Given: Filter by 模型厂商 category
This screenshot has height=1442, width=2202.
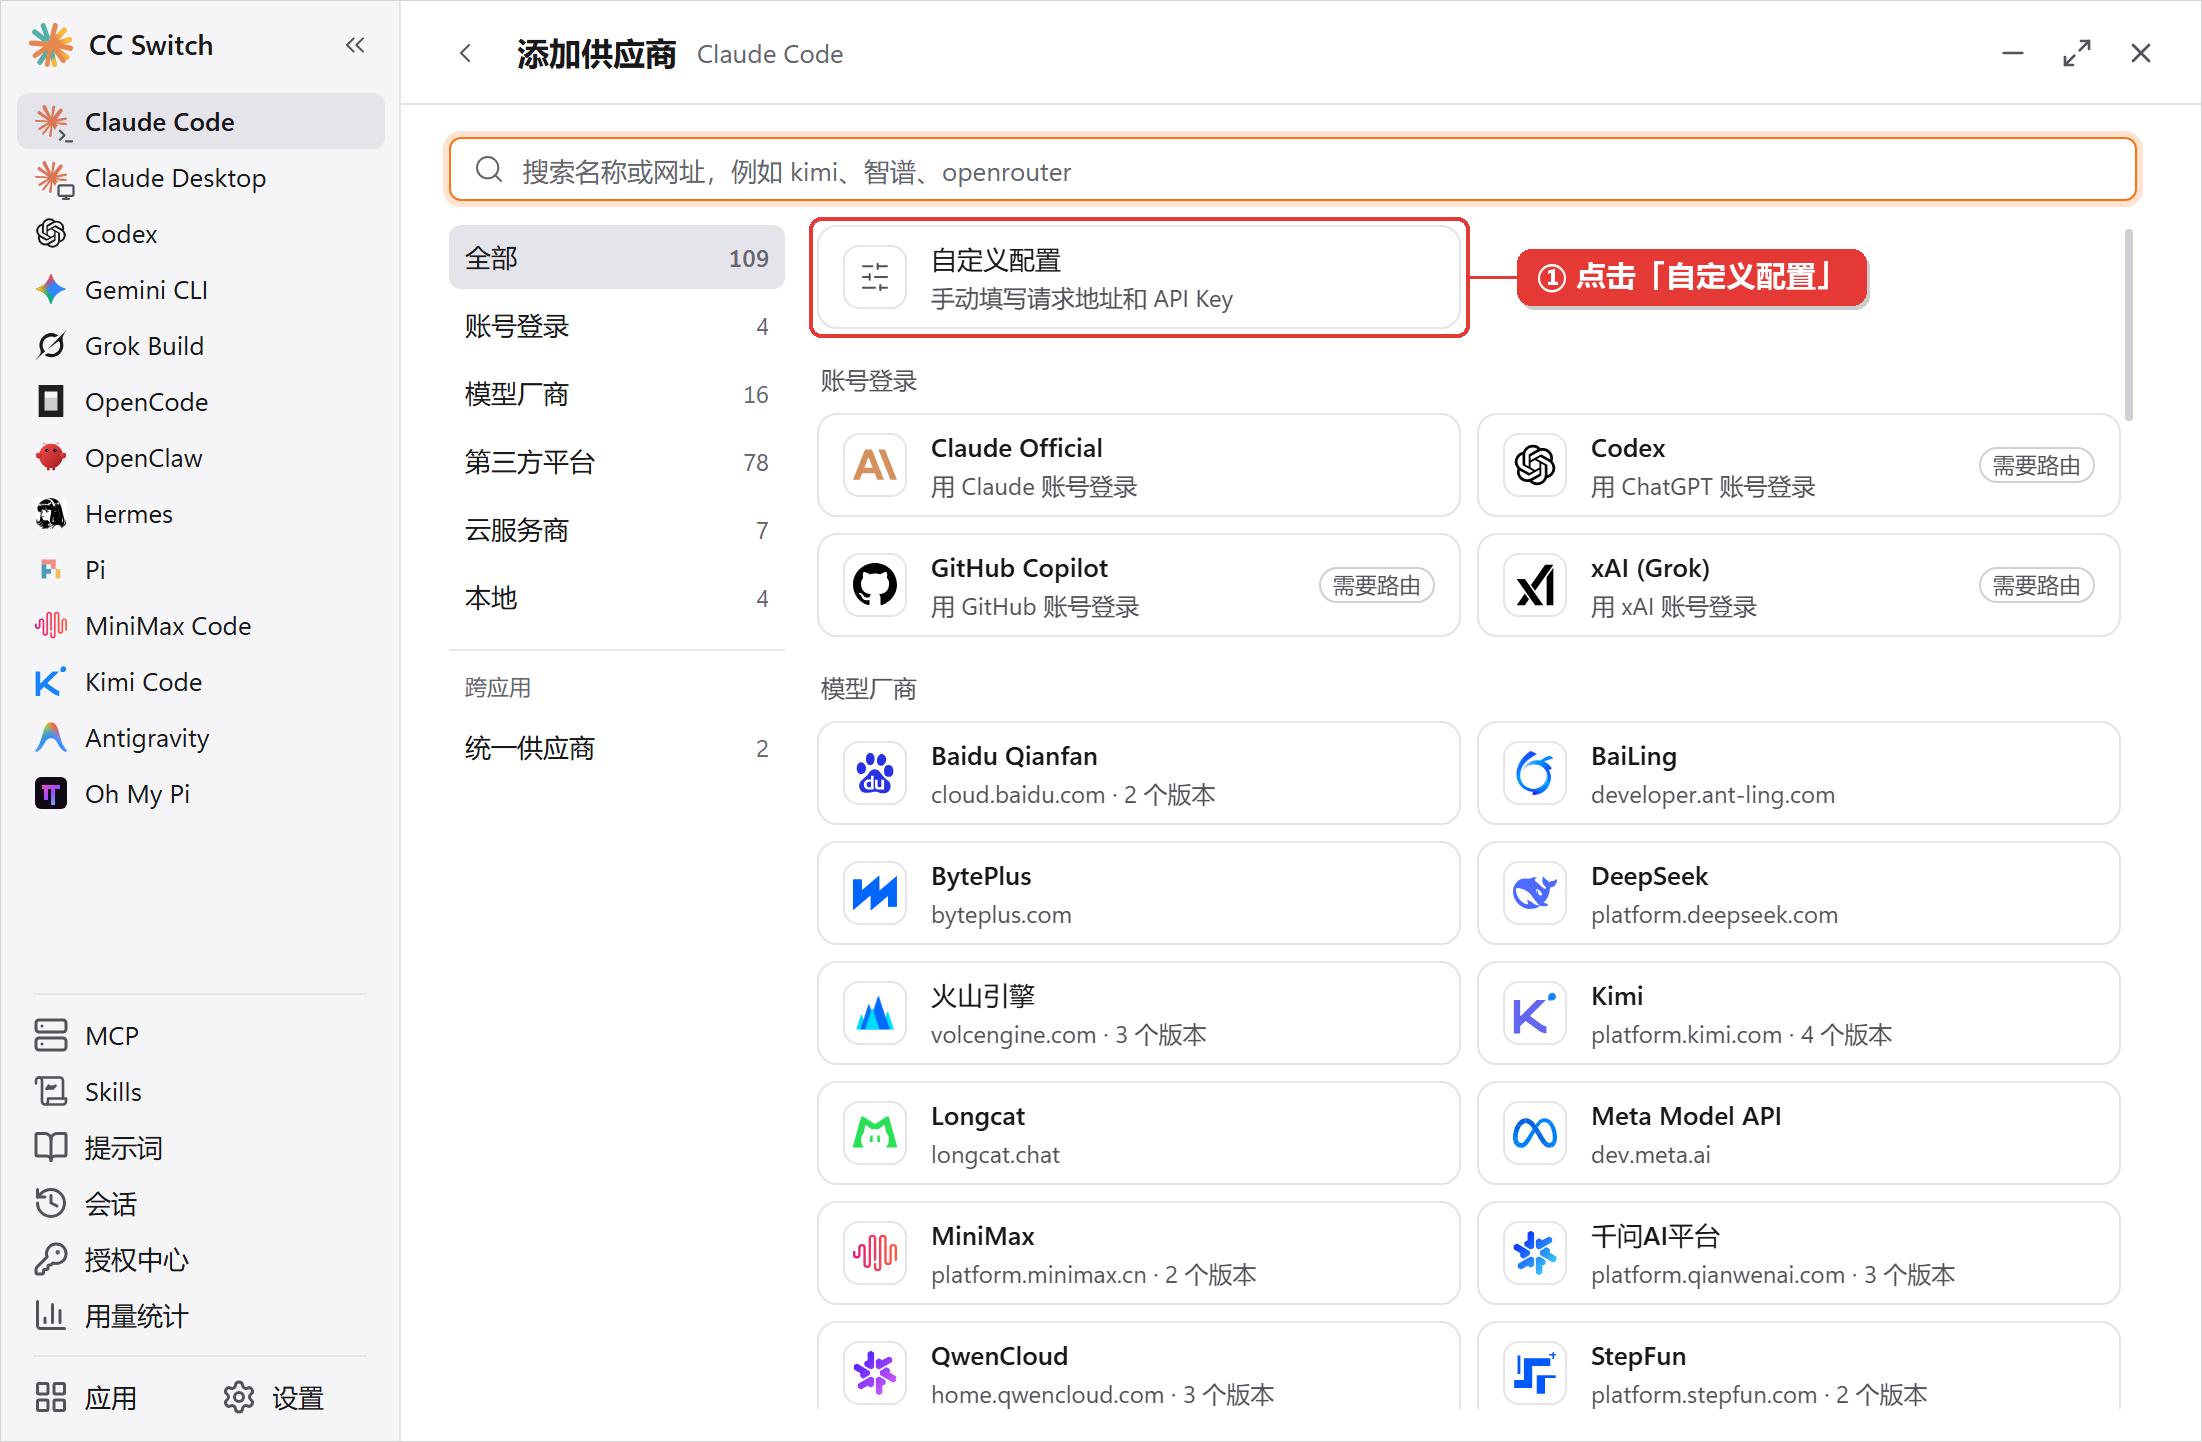Looking at the screenshot, I should (x=617, y=394).
